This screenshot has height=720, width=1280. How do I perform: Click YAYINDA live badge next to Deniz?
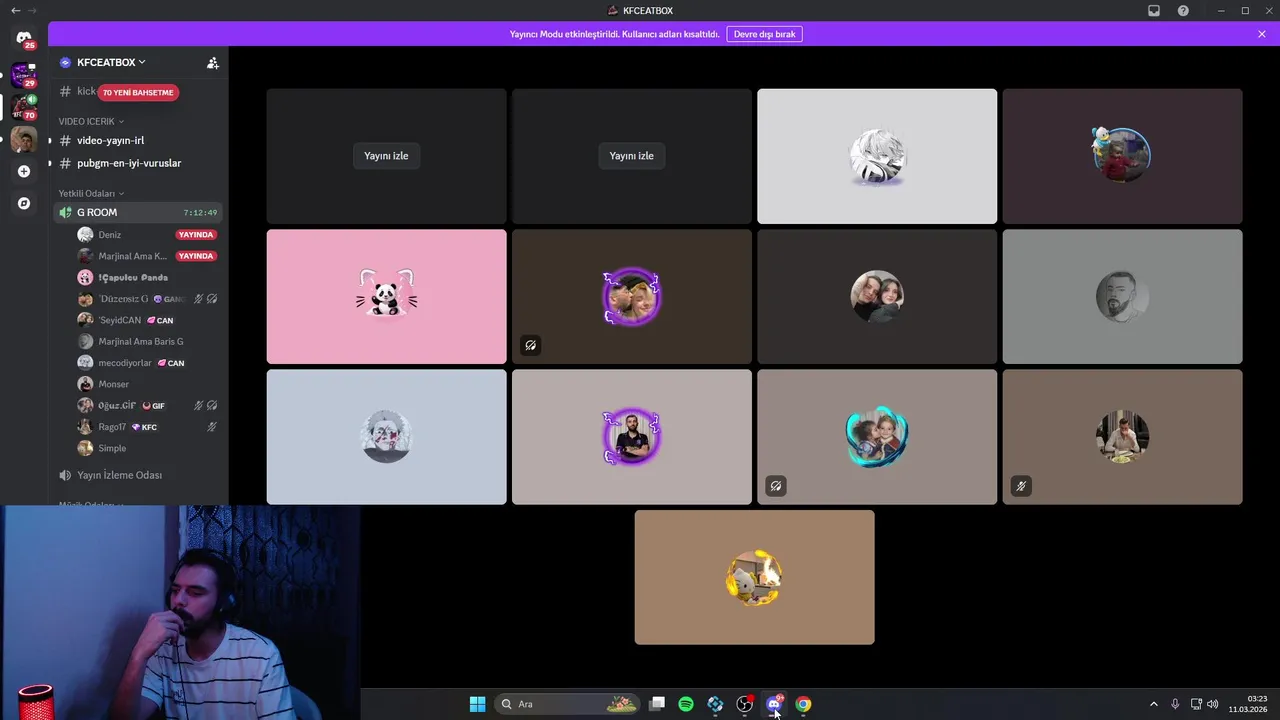[x=196, y=235]
